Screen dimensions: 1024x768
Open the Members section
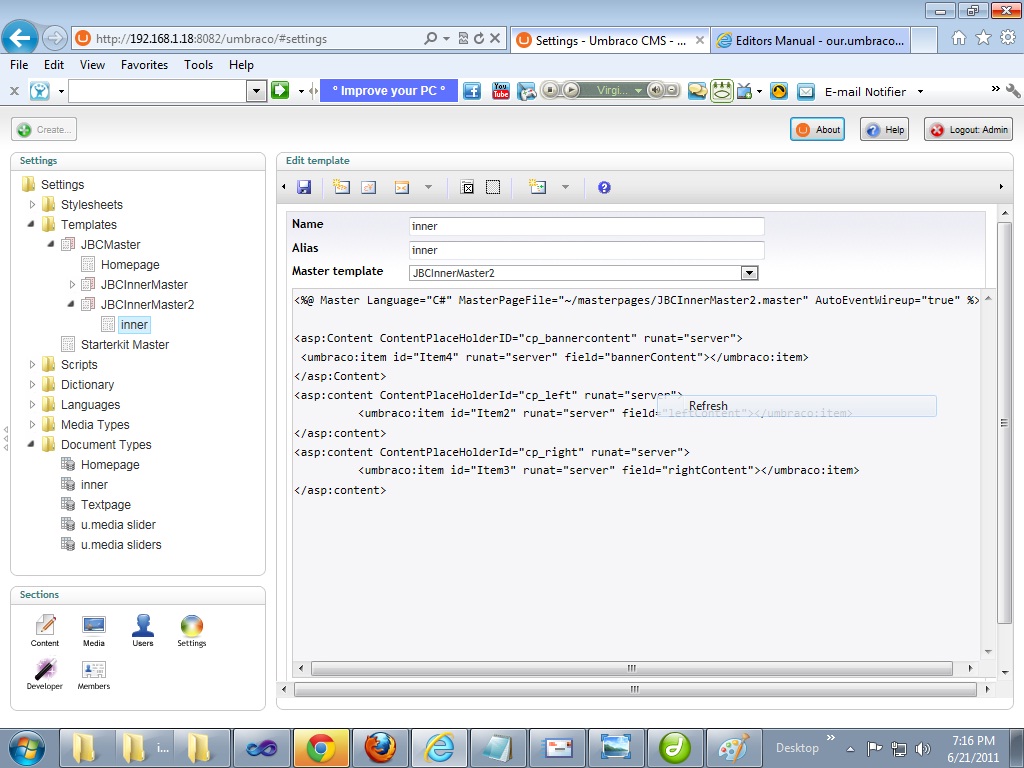94,671
